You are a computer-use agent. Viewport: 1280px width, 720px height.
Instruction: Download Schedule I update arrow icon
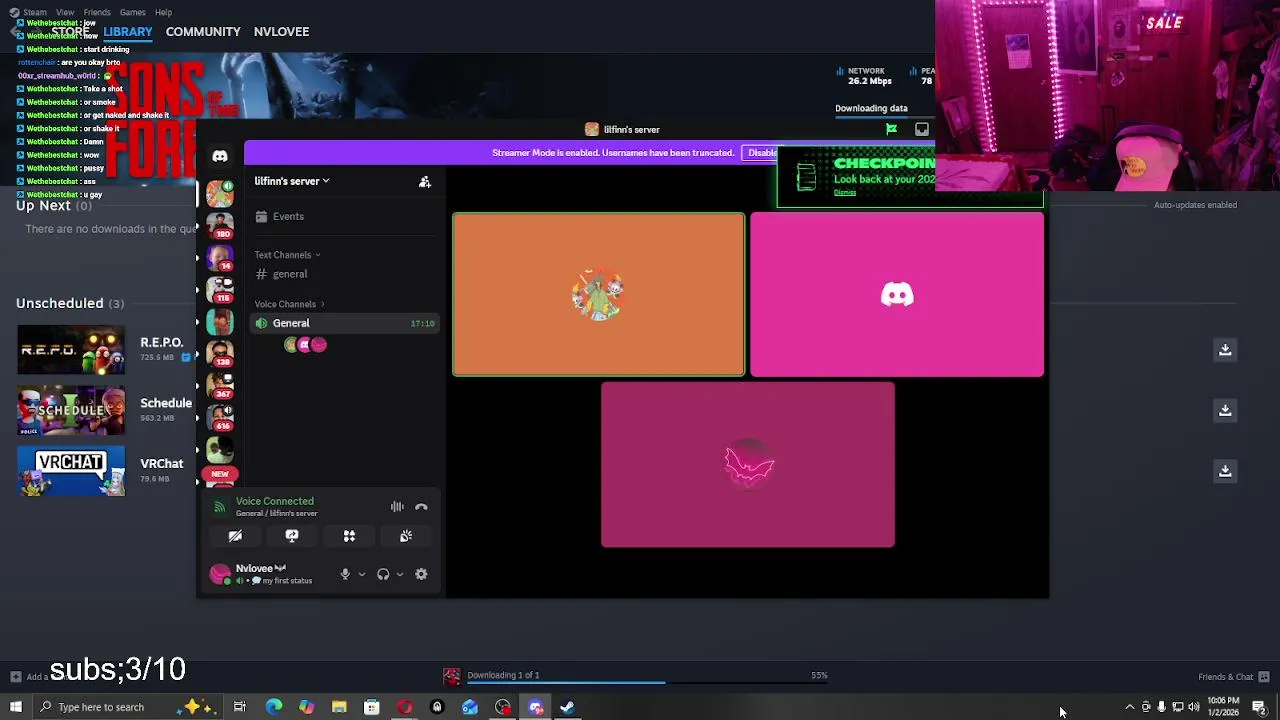[1225, 410]
